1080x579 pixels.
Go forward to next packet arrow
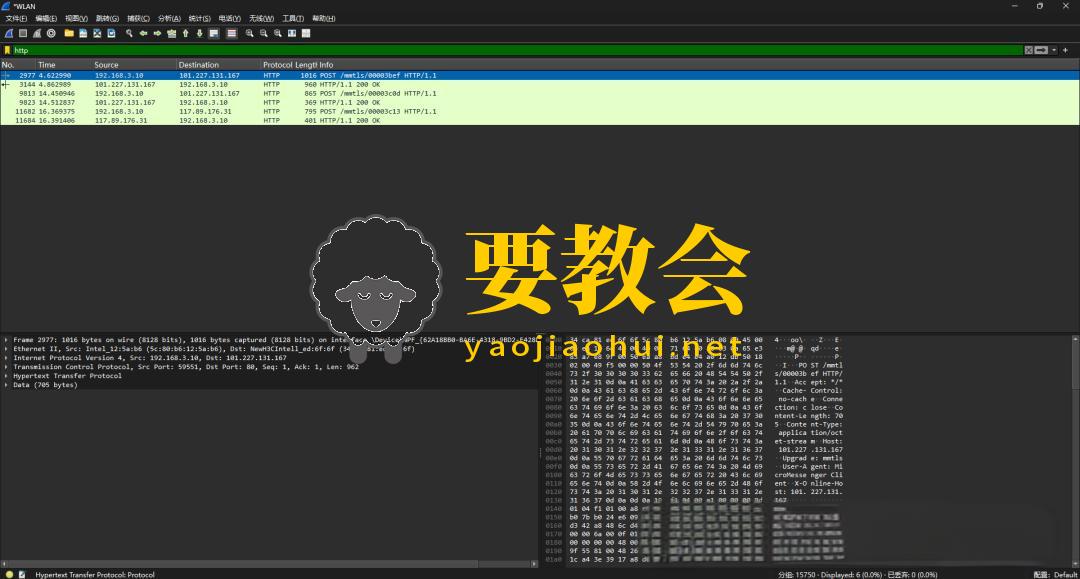(157, 33)
